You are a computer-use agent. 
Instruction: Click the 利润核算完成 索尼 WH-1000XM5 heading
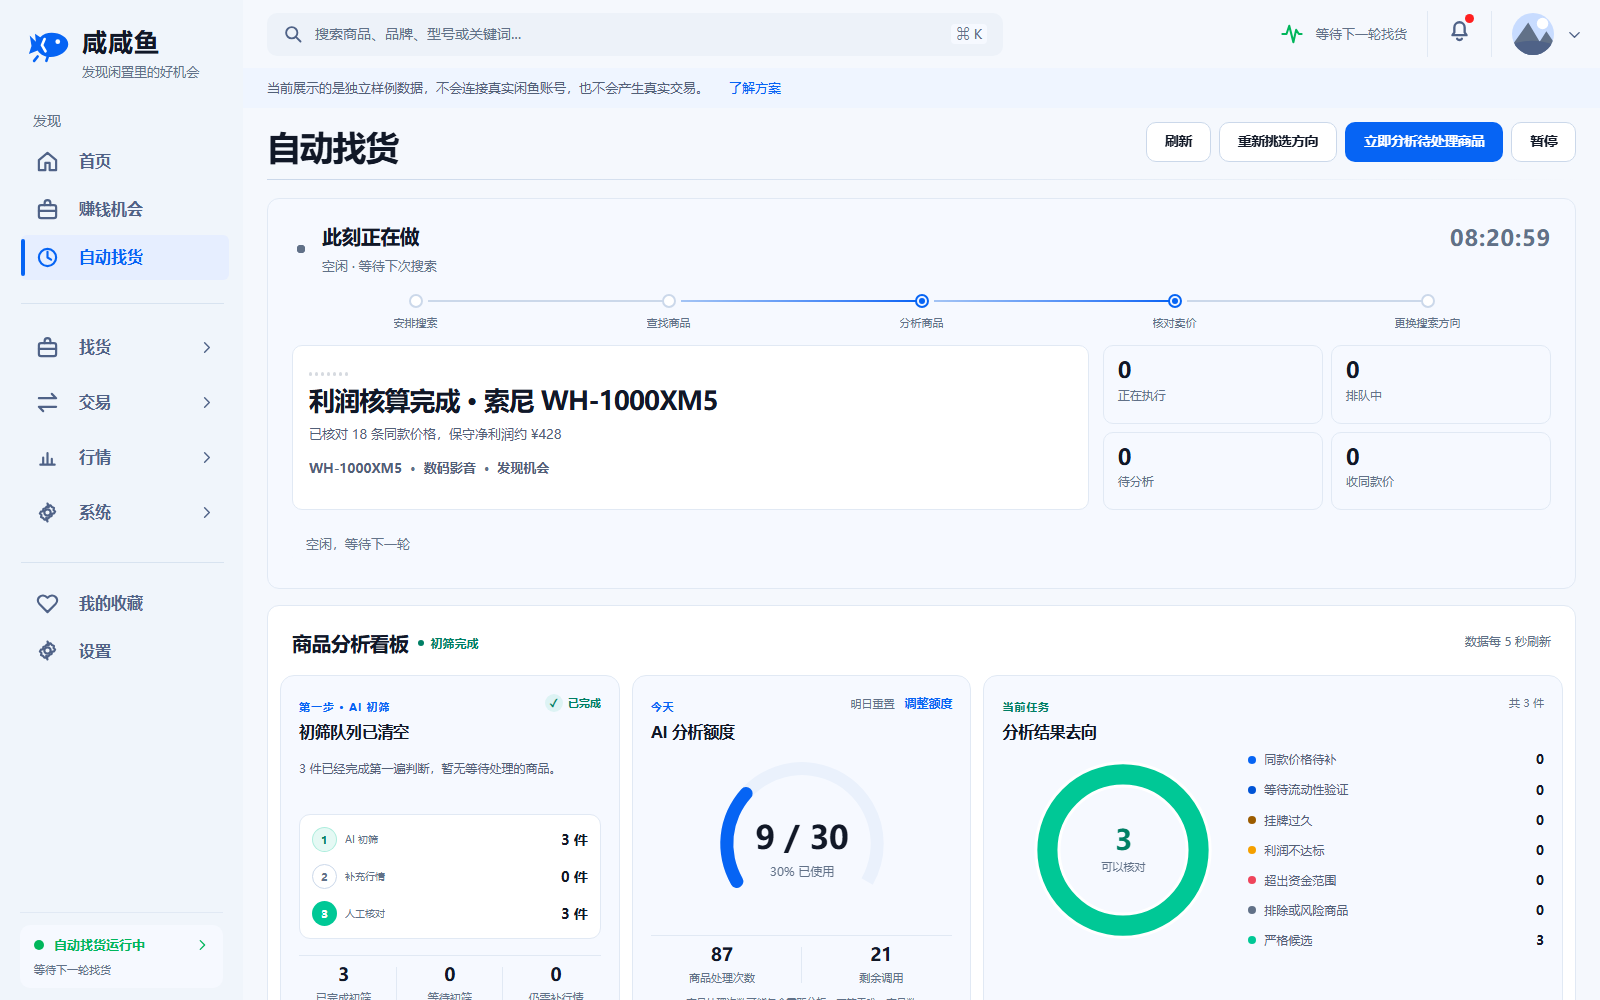(513, 401)
